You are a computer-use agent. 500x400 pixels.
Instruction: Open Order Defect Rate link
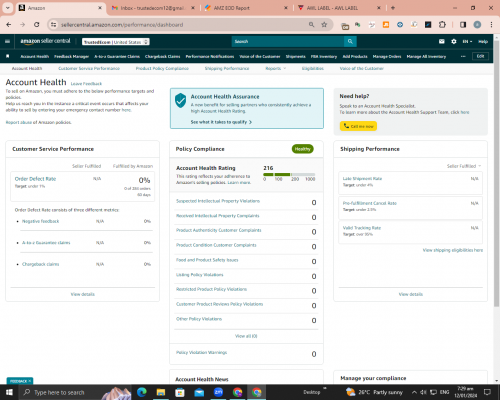[x=35, y=179]
